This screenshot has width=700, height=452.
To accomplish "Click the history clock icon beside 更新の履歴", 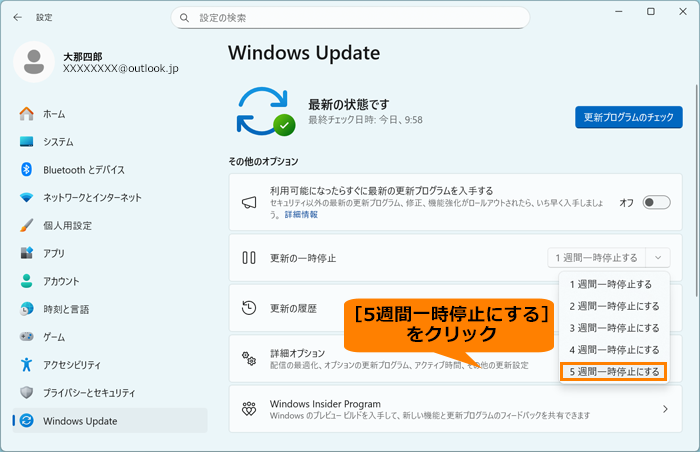I will click(x=249, y=308).
